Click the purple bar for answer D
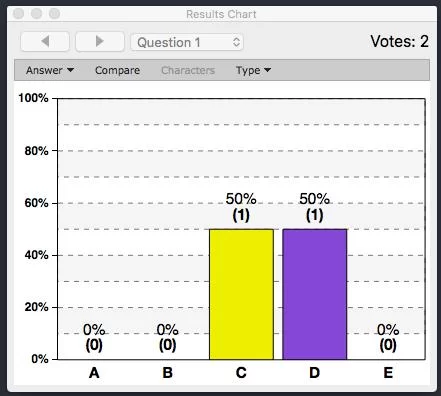441x396 pixels. click(315, 294)
